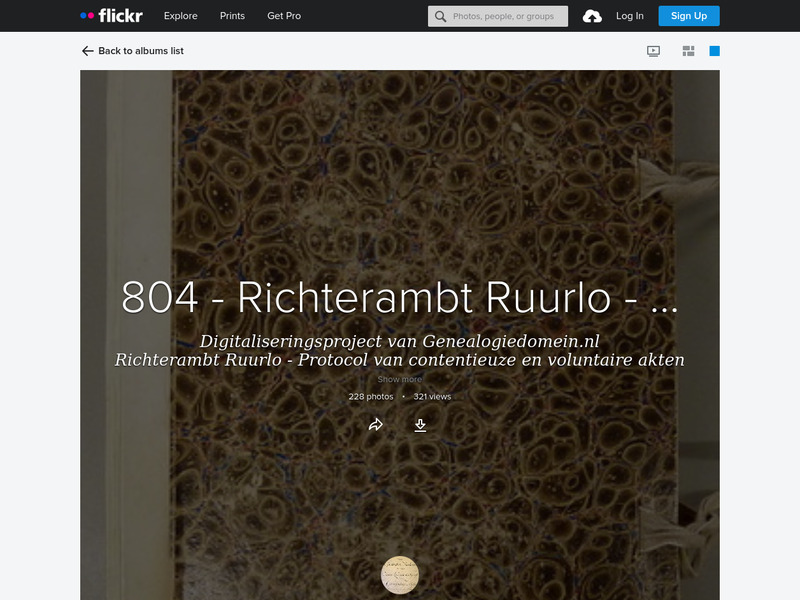Open the upload cloud icon in header
The image size is (800, 600).
[593, 15]
